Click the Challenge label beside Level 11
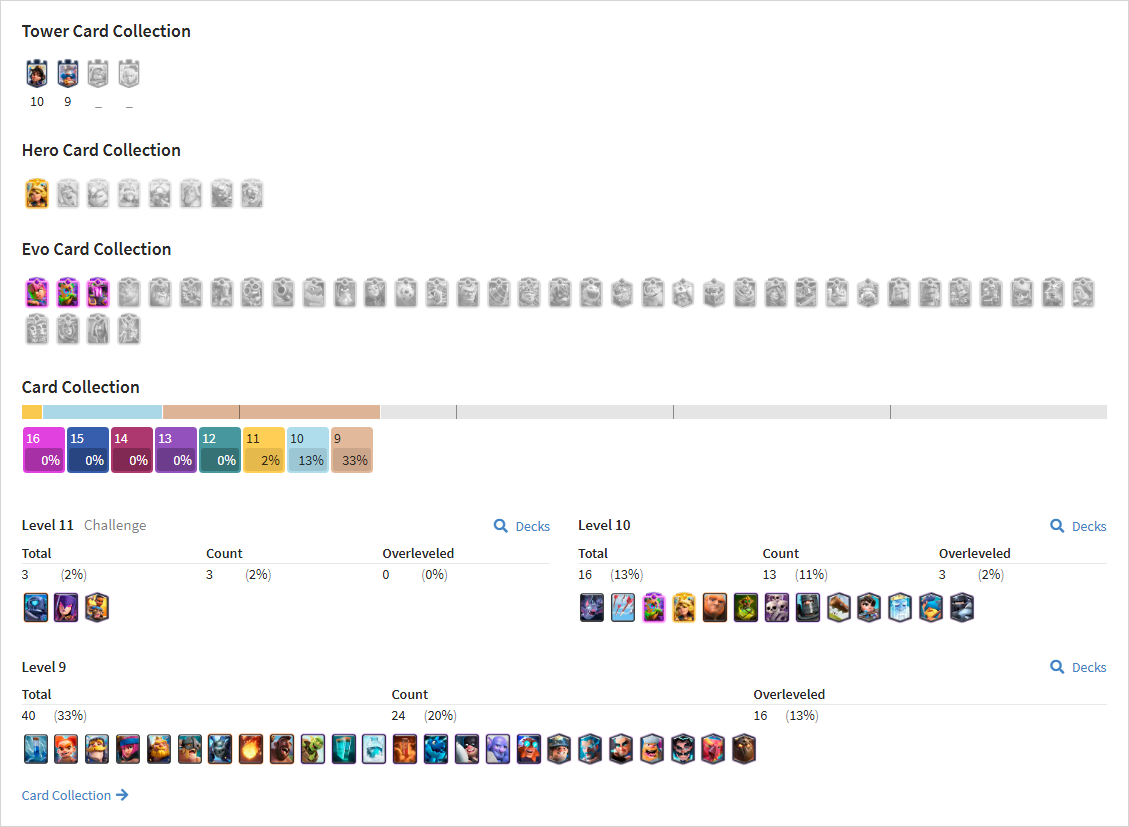Viewport: 1129px width, 827px height. (x=115, y=525)
